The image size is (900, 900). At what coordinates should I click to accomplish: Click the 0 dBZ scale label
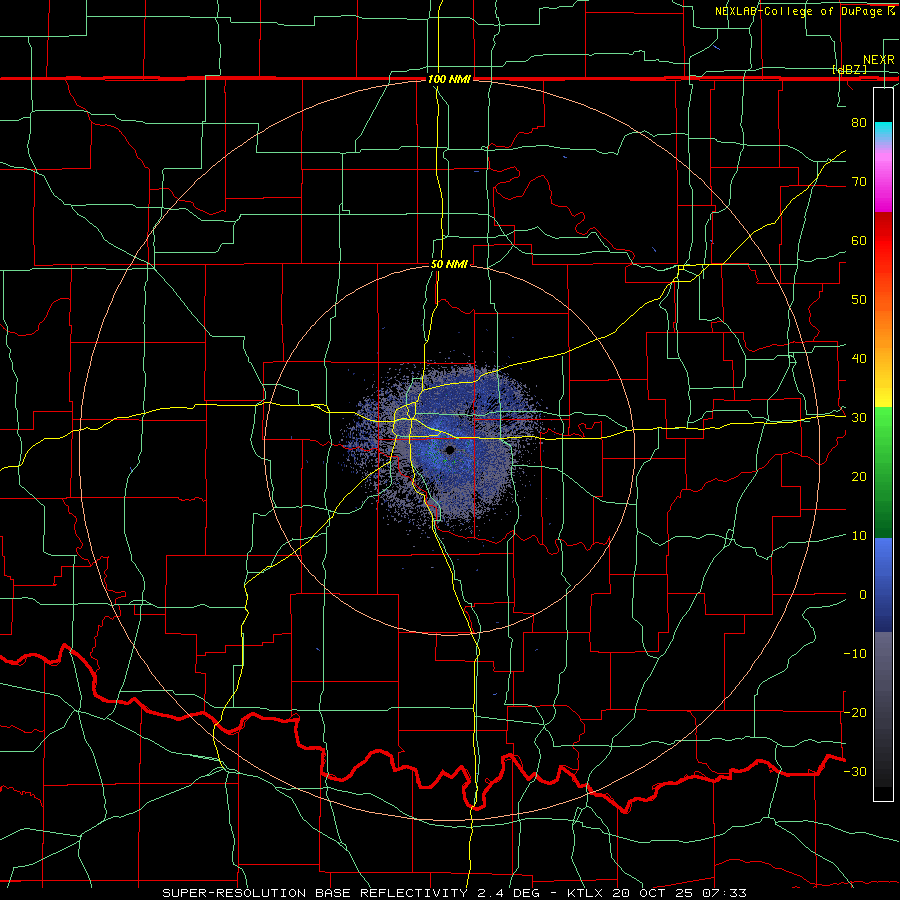coord(863,595)
